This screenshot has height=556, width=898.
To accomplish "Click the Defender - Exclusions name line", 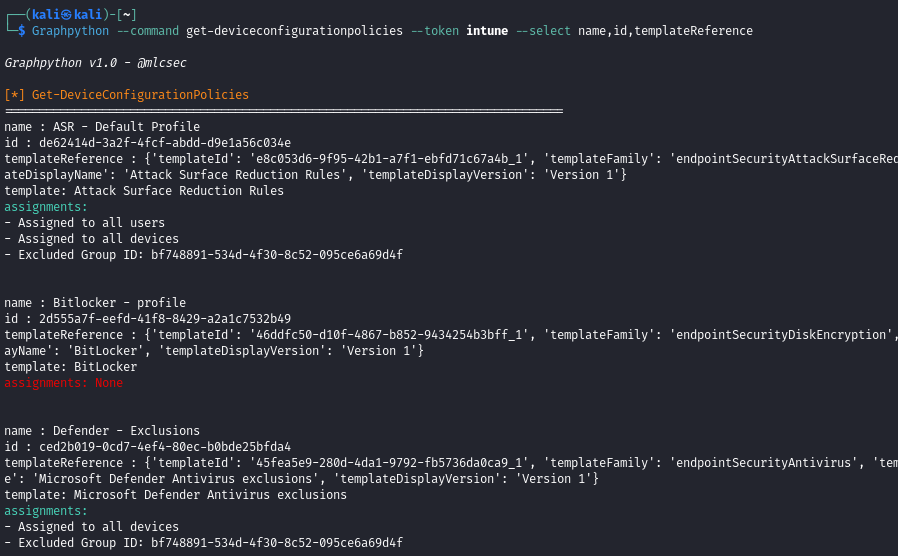I will coord(102,431).
